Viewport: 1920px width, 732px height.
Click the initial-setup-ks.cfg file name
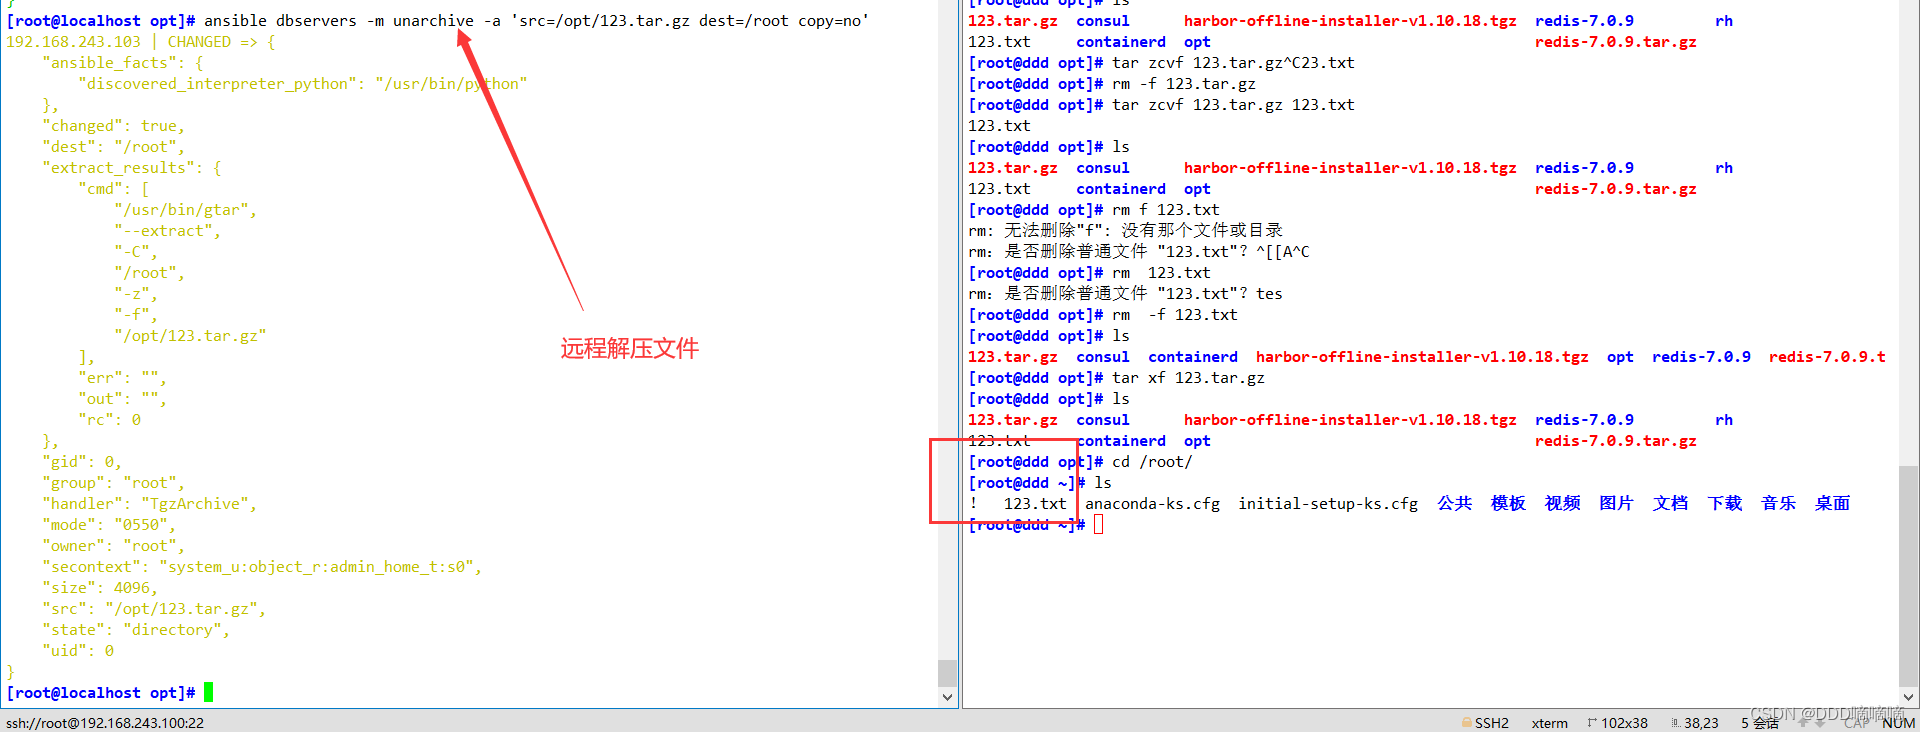click(x=1328, y=504)
